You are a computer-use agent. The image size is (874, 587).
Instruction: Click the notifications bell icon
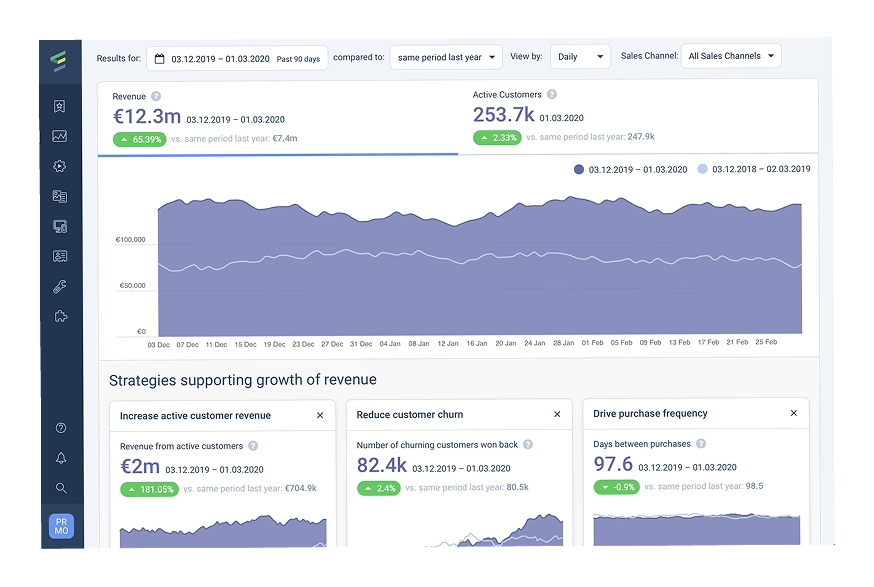click(61, 458)
